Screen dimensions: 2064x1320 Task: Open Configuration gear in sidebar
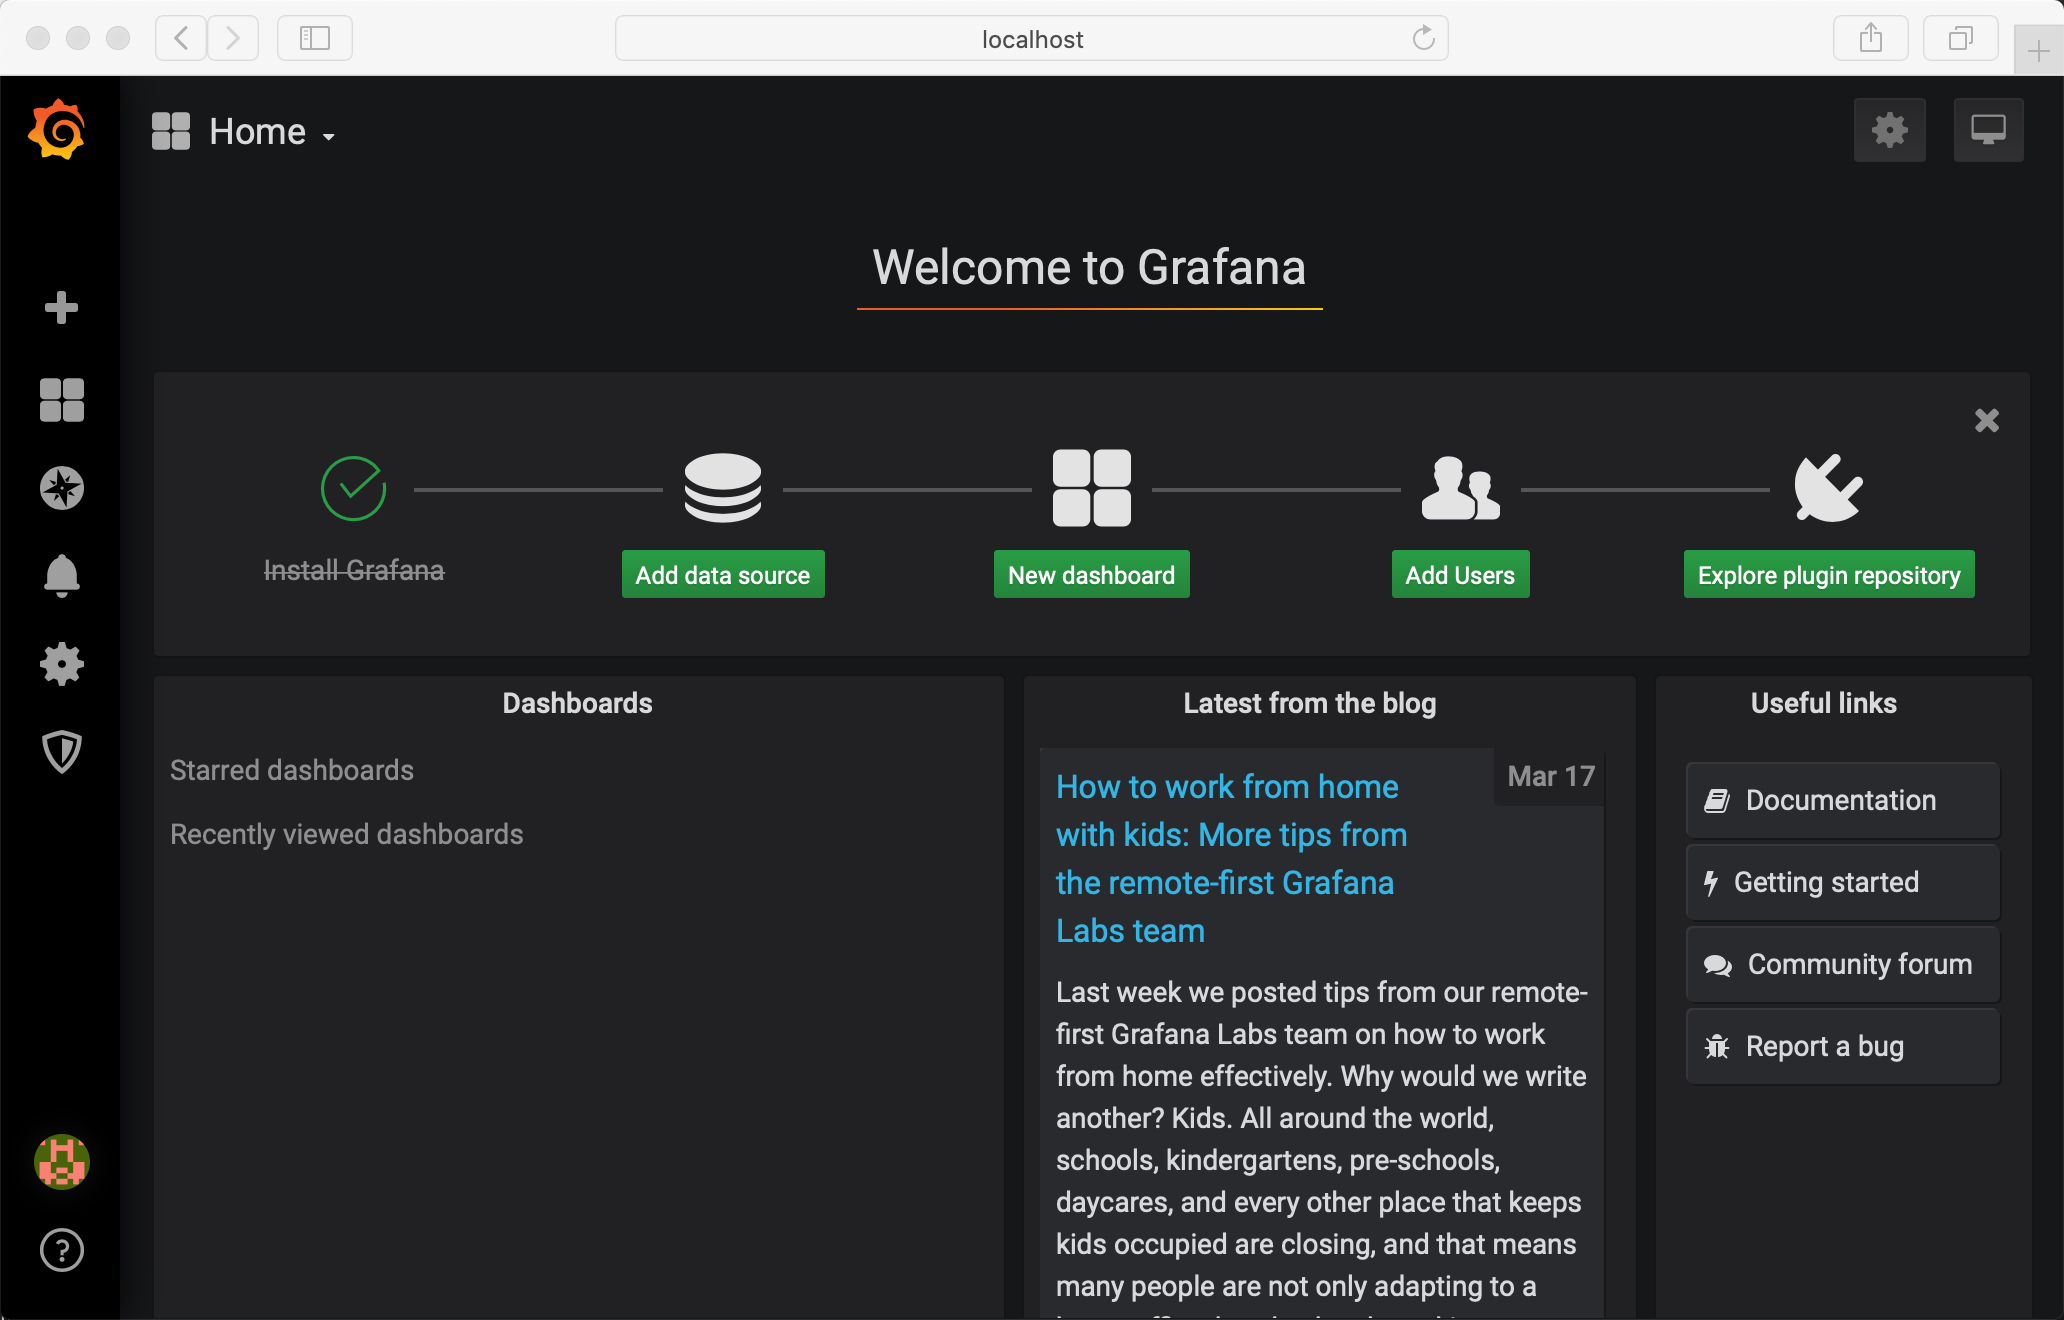(61, 664)
